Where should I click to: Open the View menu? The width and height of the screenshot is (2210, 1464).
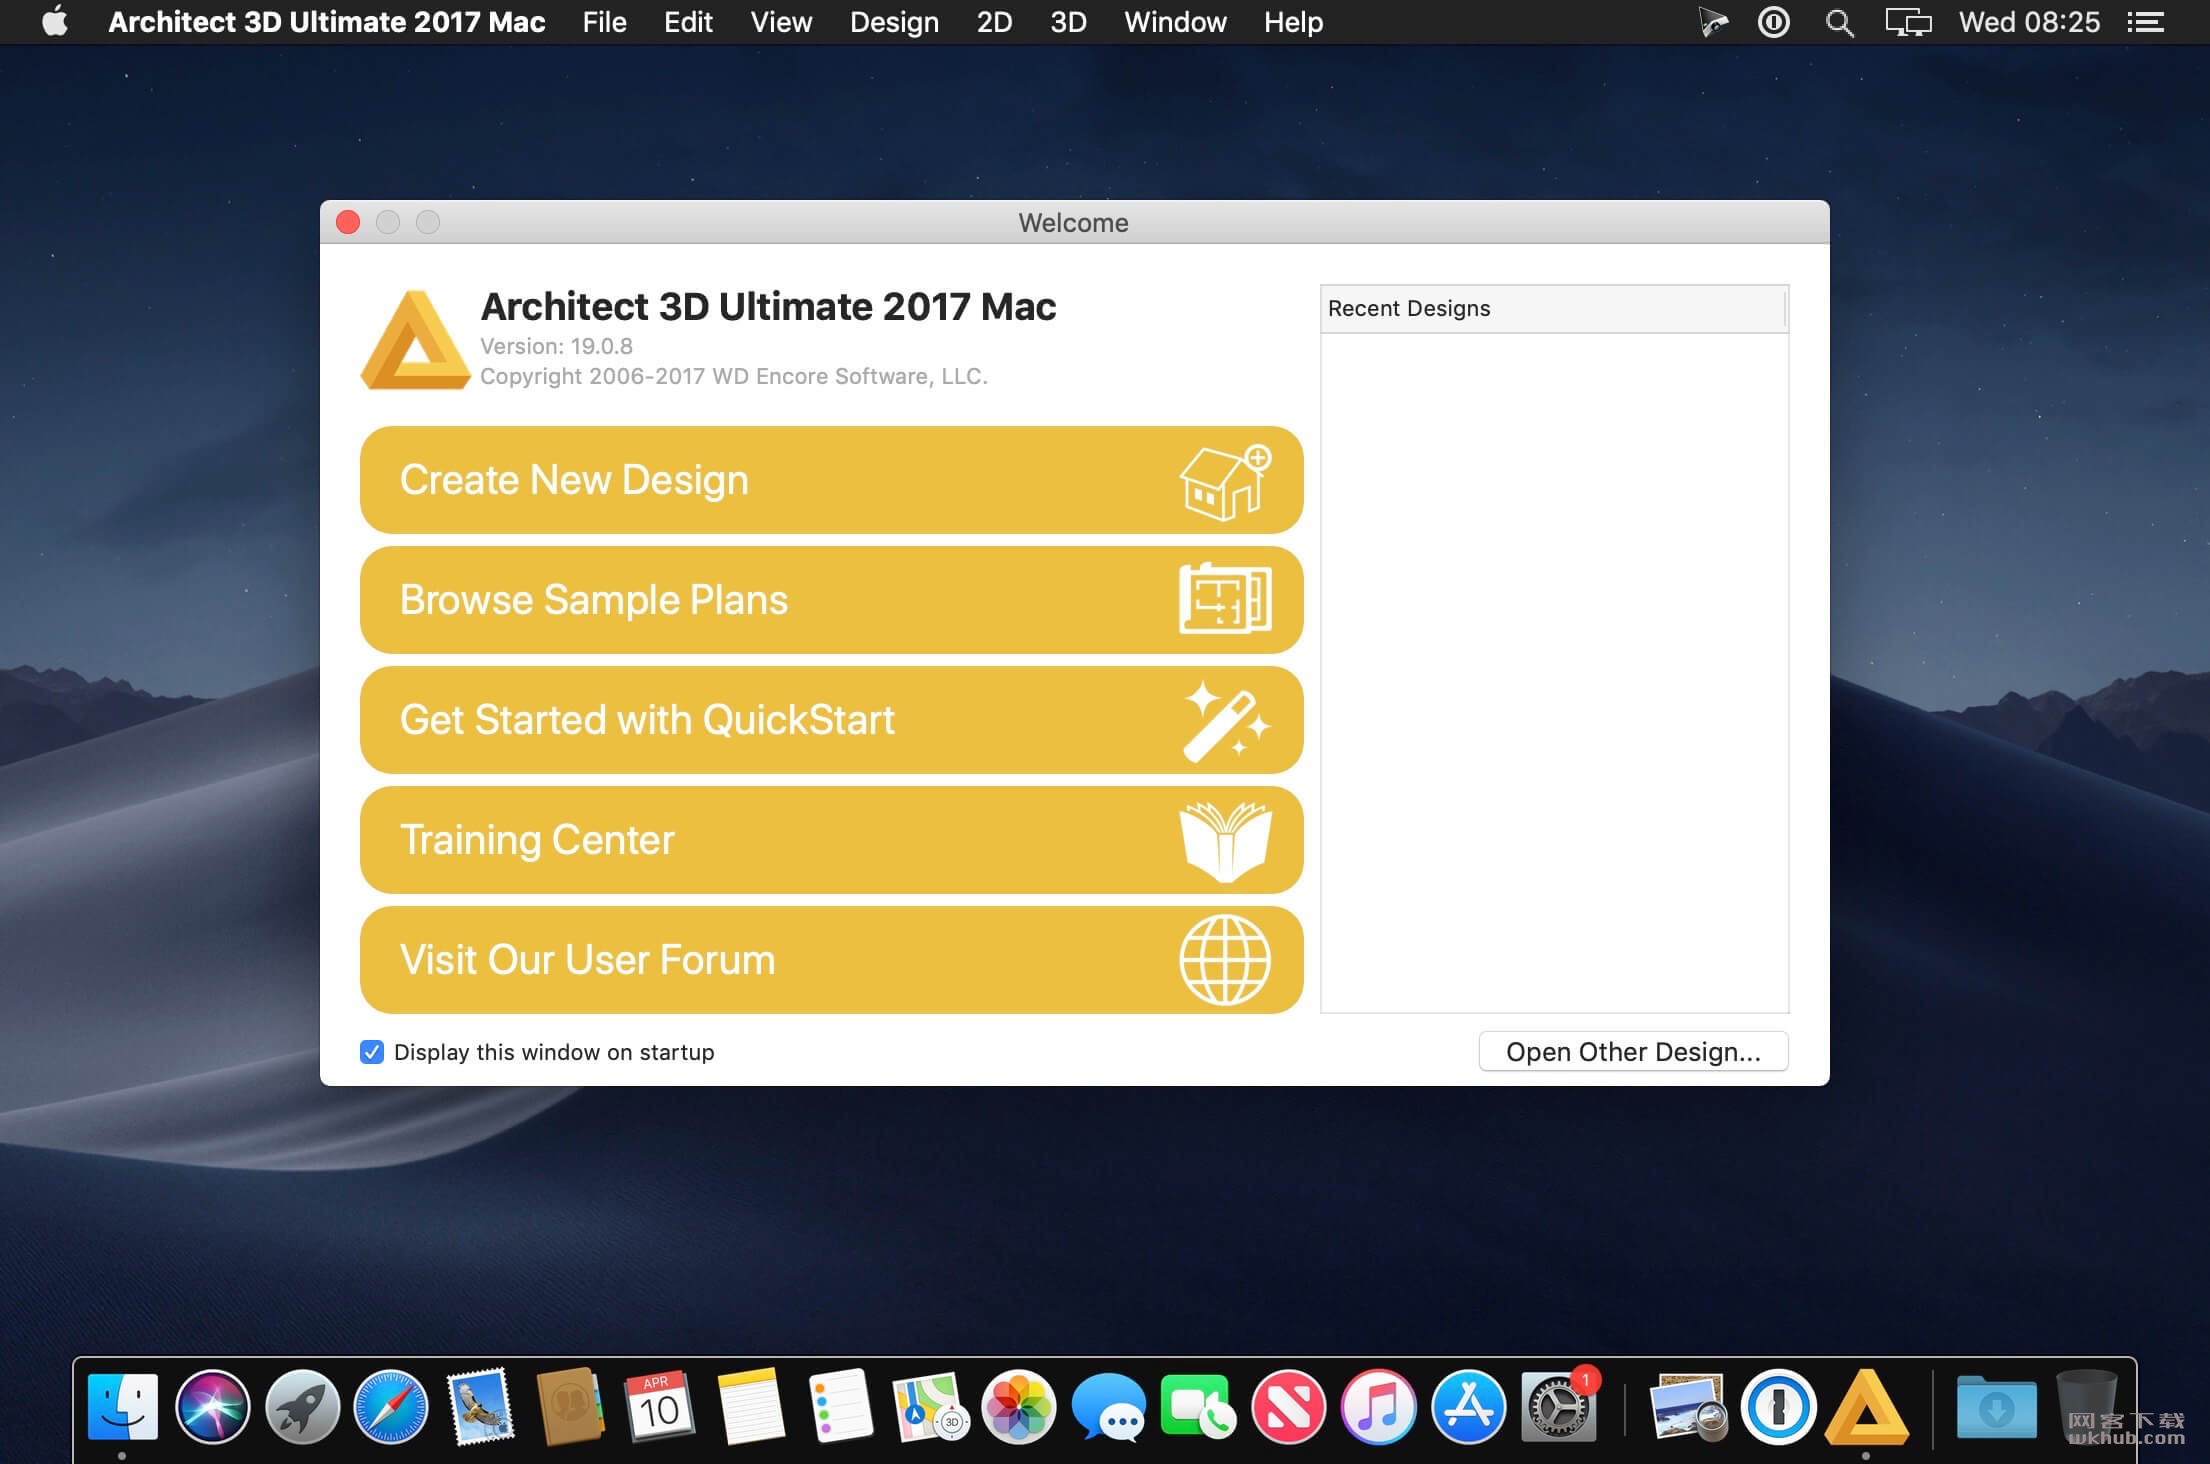point(781,22)
